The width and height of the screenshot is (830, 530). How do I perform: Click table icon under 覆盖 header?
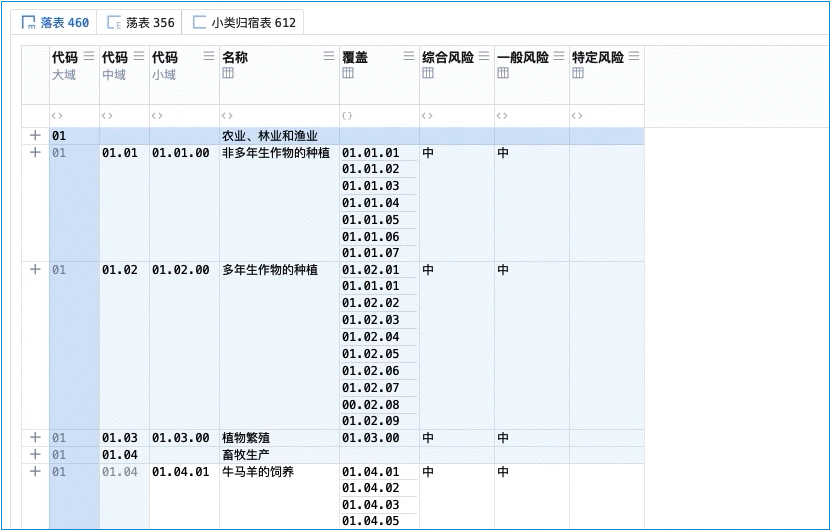click(348, 74)
